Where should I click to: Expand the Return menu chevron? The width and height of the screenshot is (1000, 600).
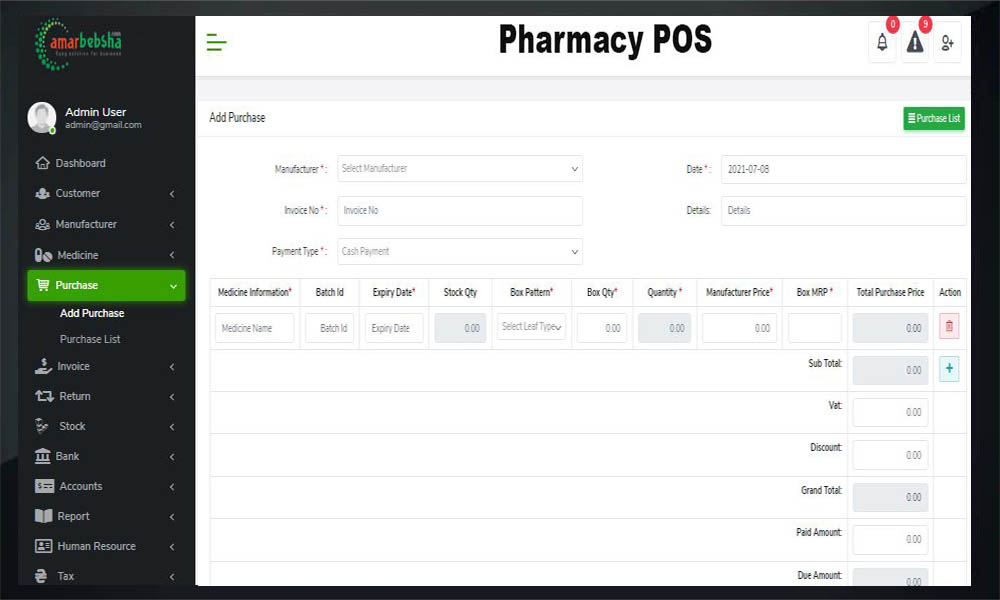(x=172, y=397)
